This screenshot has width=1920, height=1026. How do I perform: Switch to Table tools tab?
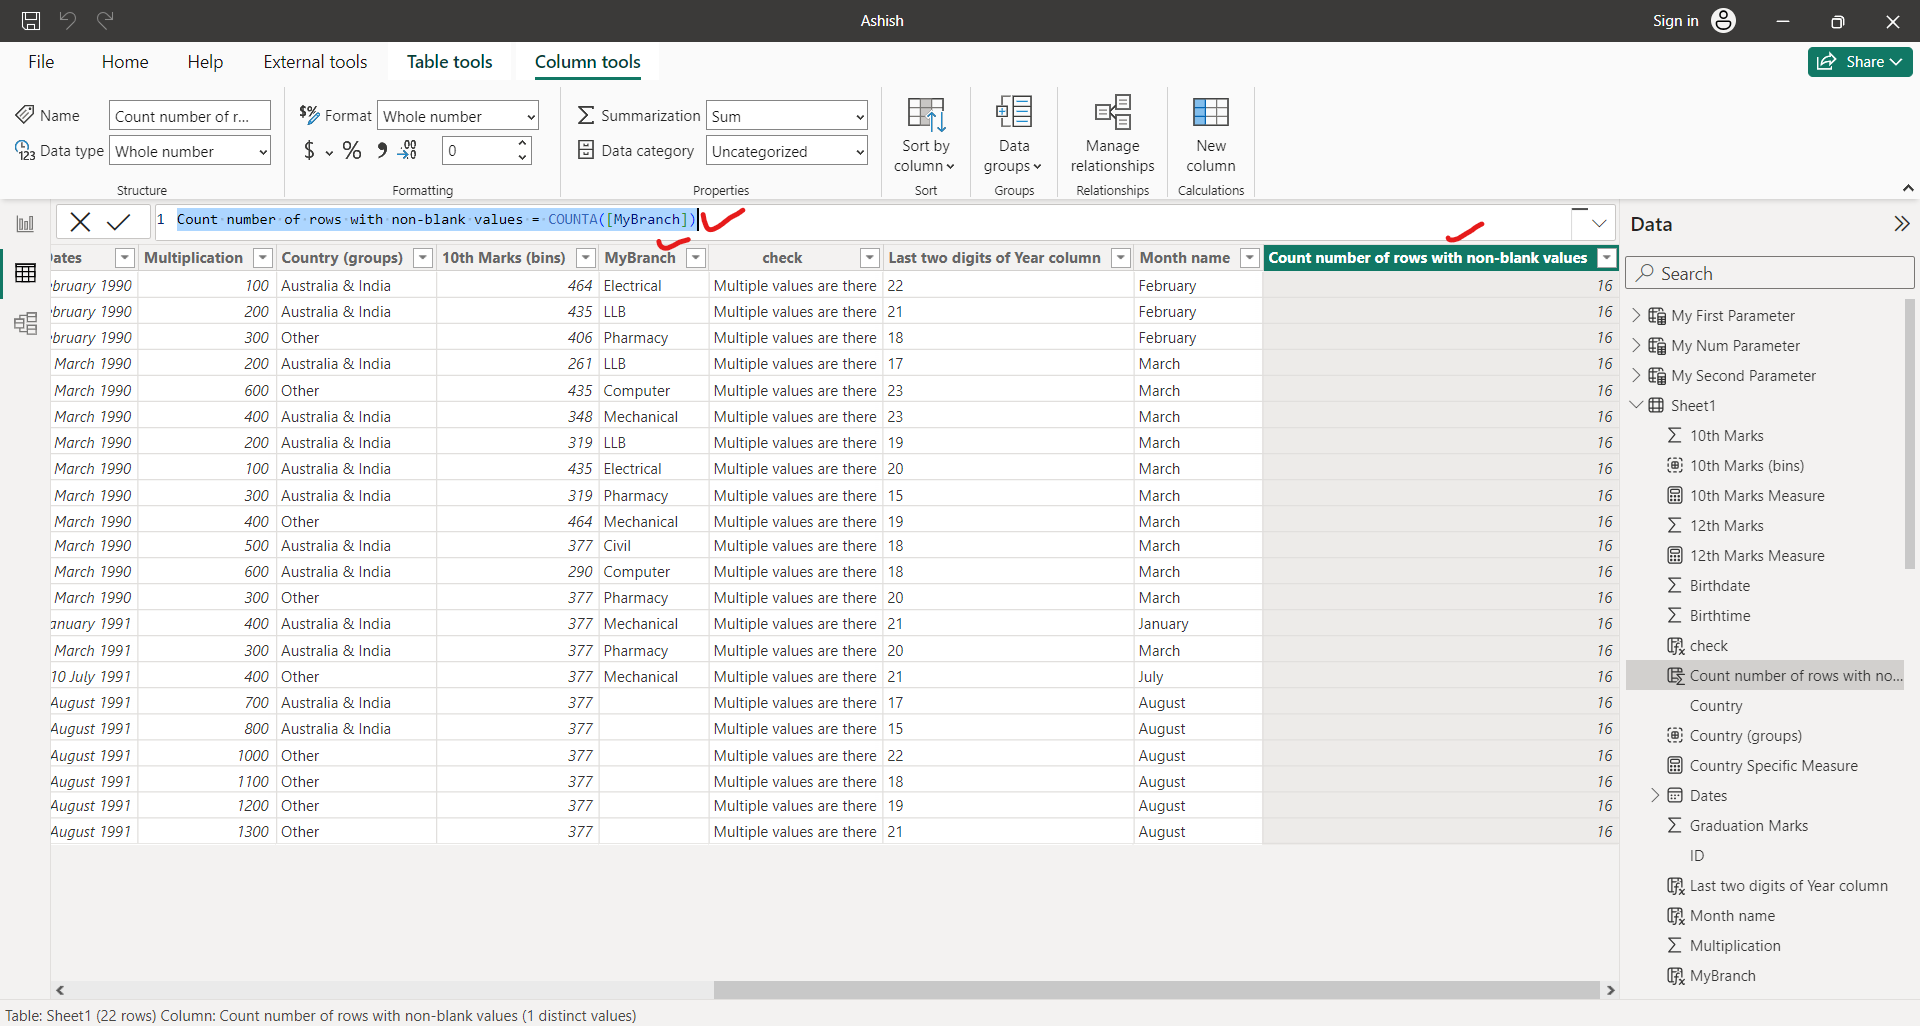click(449, 62)
